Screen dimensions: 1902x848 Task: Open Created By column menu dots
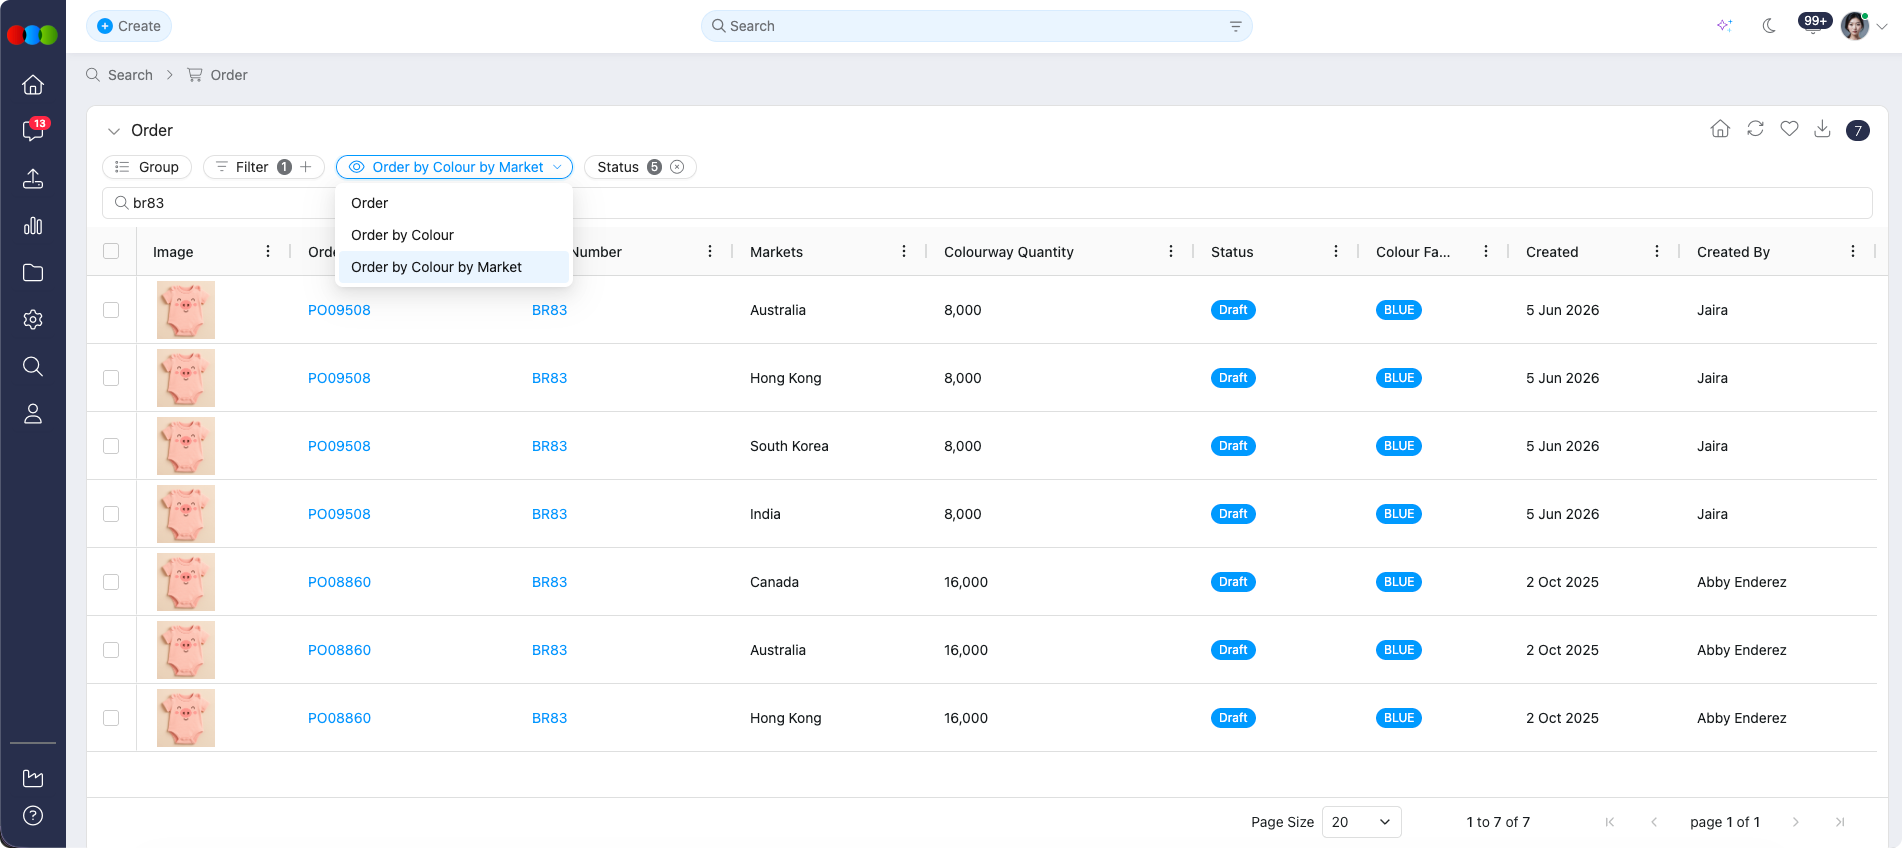pyautogui.click(x=1853, y=251)
